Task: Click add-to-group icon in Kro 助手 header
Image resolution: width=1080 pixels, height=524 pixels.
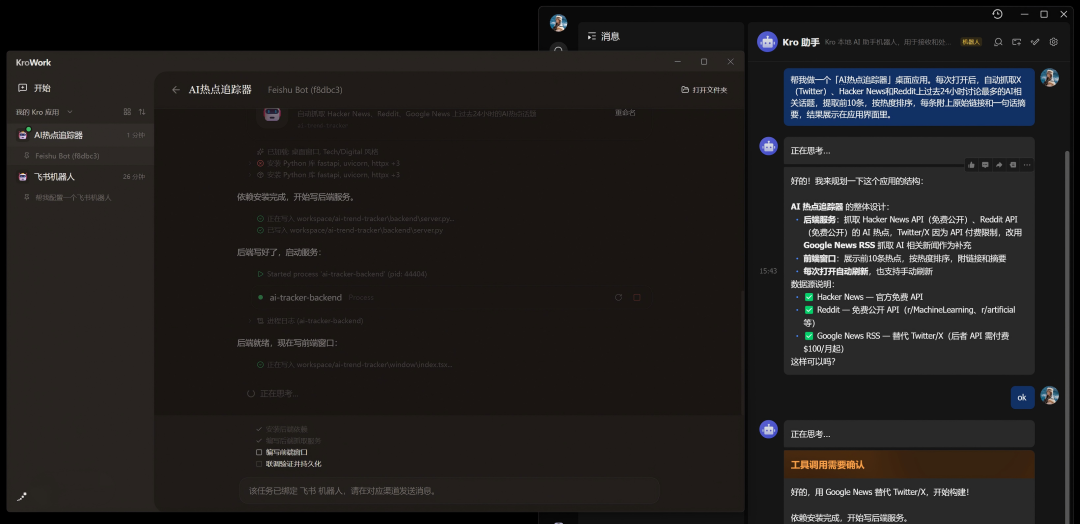Action: [x=1017, y=42]
